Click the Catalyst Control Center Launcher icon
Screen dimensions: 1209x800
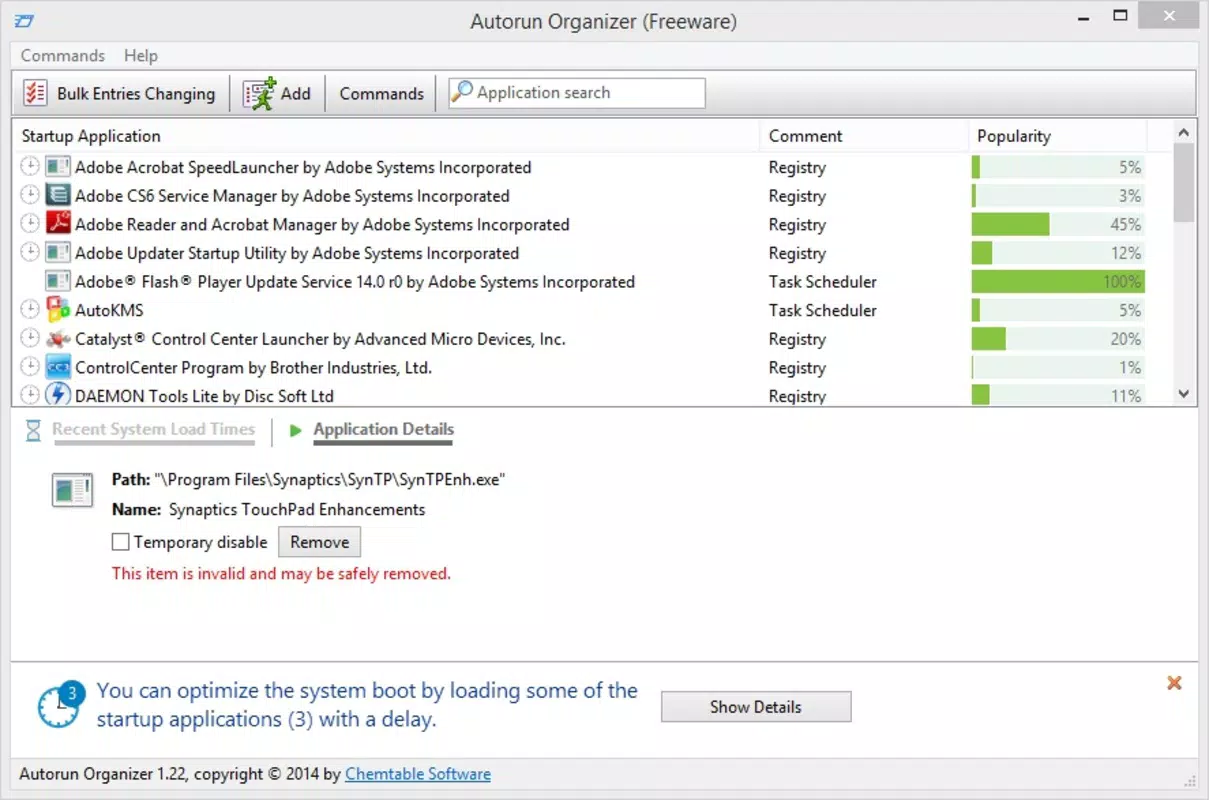click(58, 339)
